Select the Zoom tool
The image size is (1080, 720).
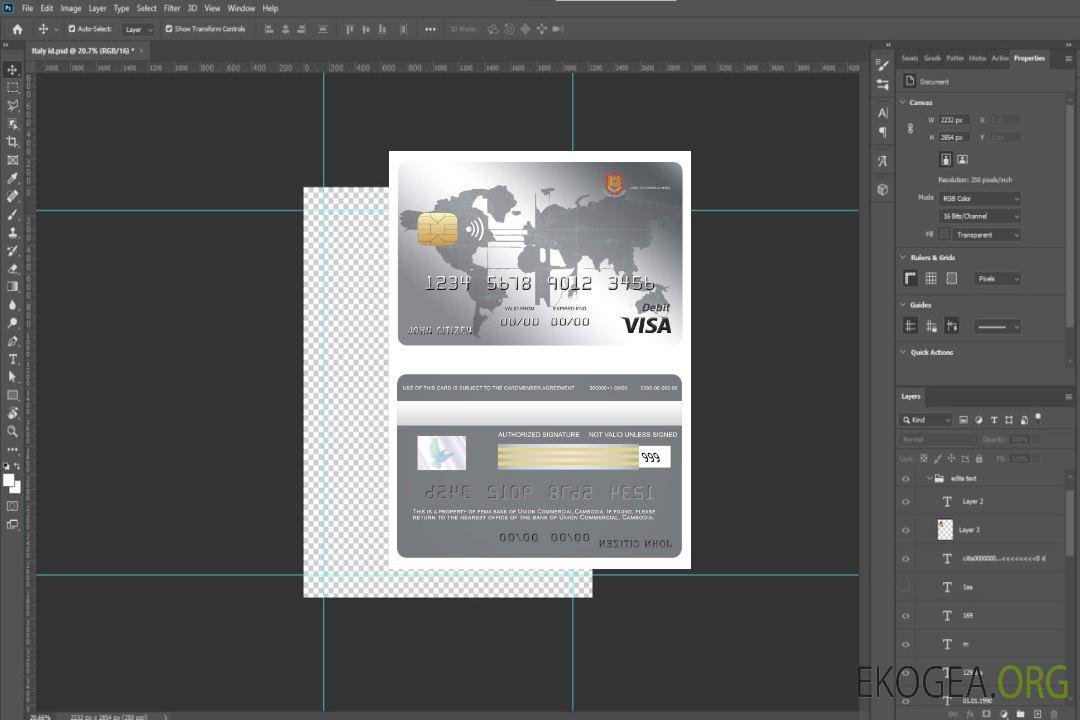(x=12, y=431)
